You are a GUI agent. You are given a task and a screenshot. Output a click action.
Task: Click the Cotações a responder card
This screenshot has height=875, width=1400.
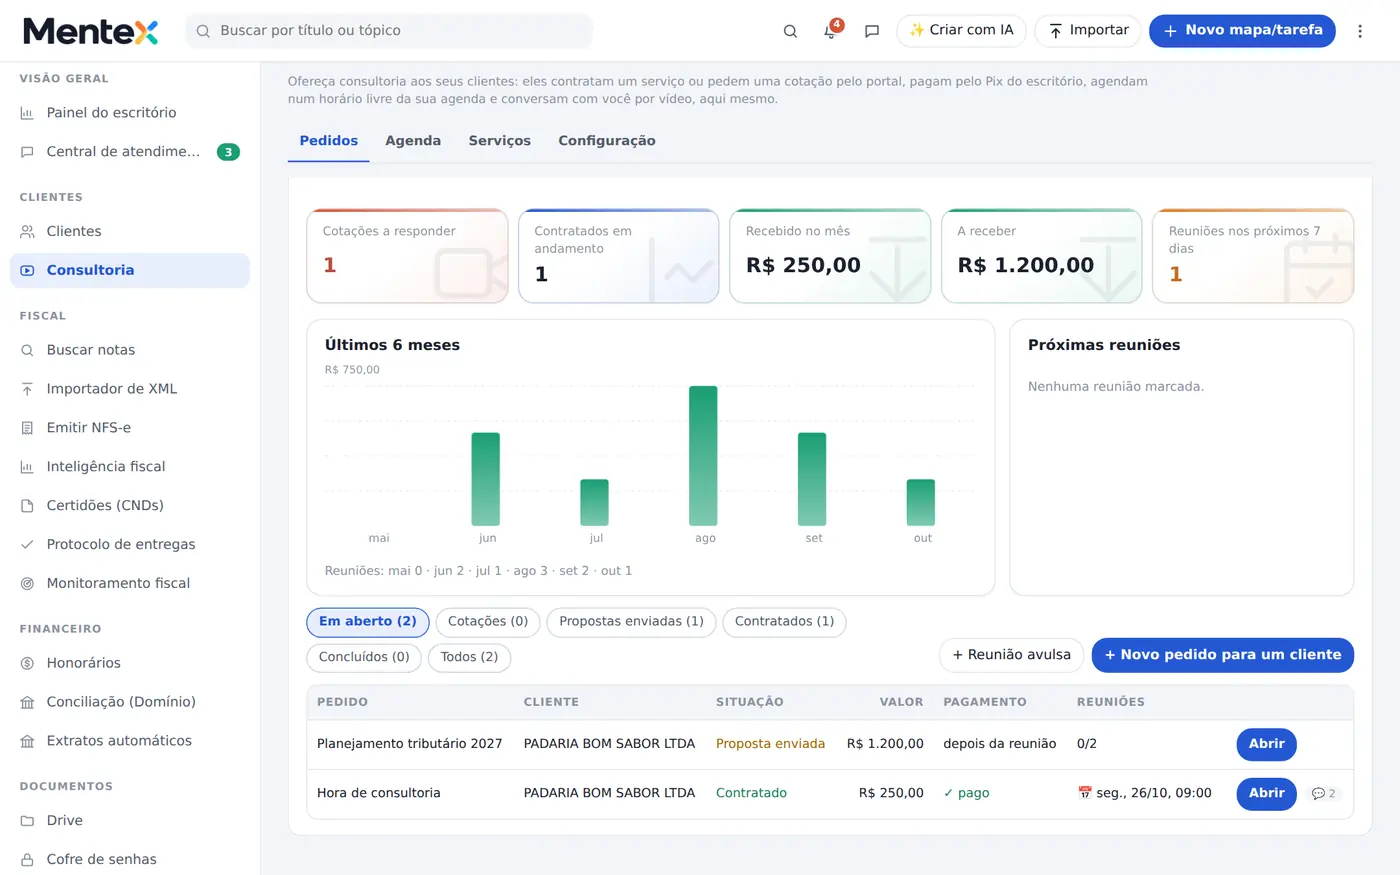point(407,256)
